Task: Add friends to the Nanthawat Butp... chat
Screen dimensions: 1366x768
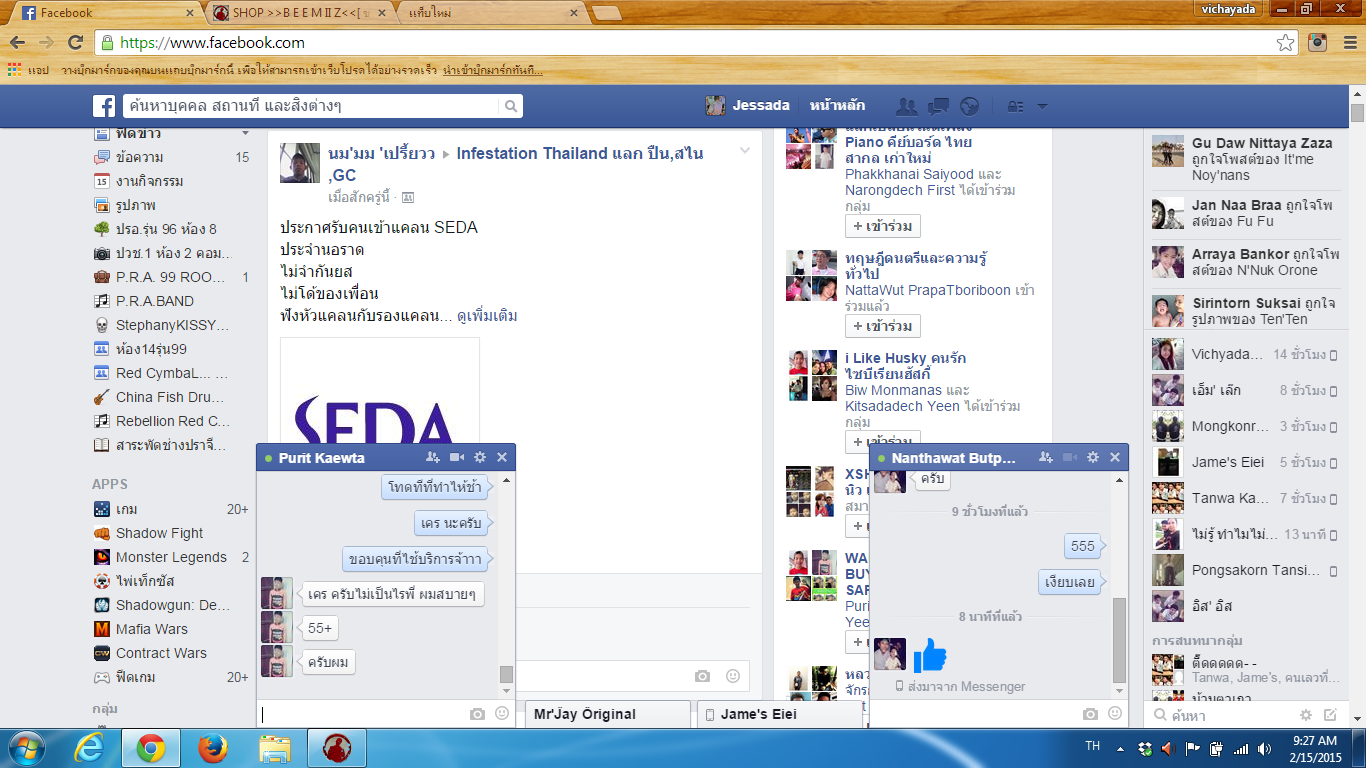Action: tap(1046, 458)
